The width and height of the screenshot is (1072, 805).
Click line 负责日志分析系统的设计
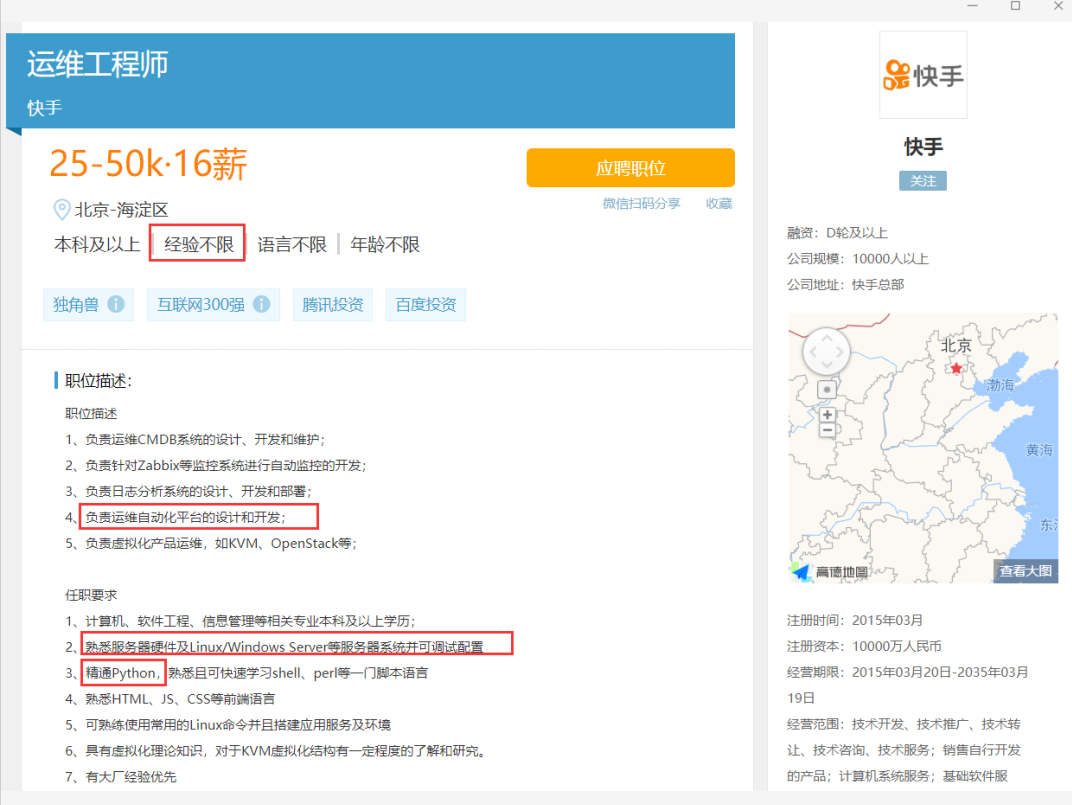coord(188,491)
